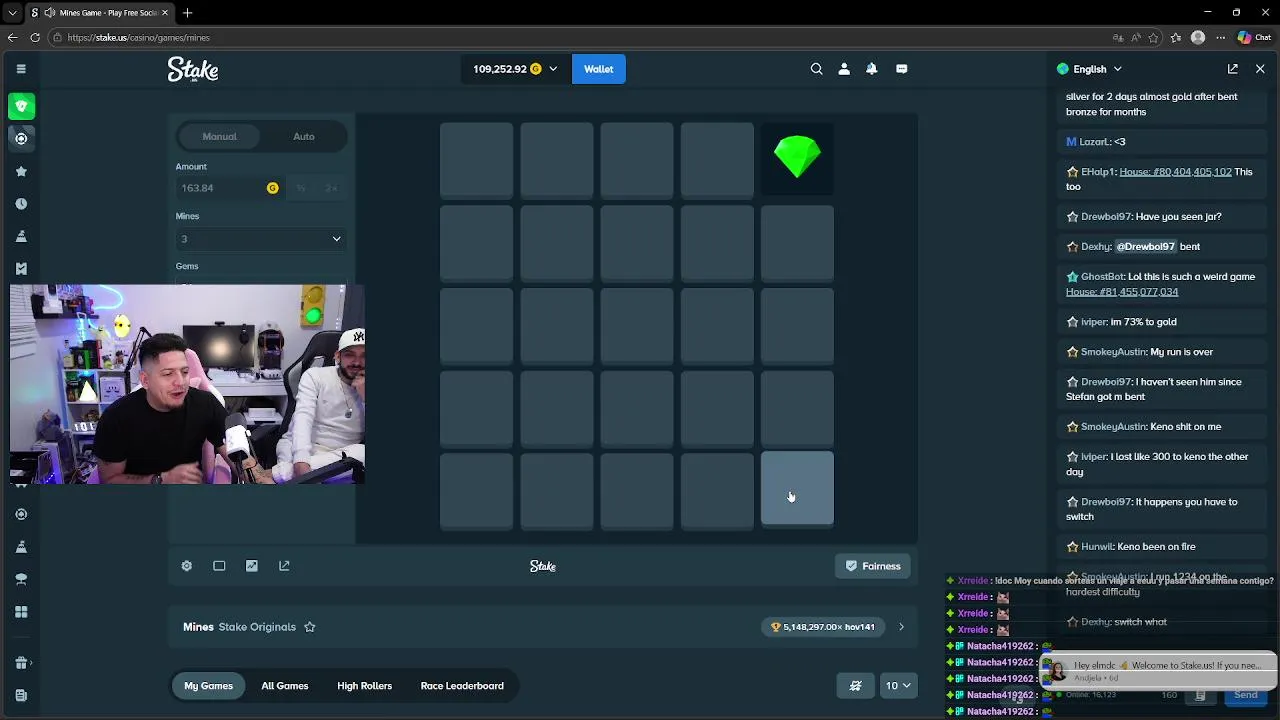The height and width of the screenshot is (720, 1280).
Task: Click the double amount 2× button
Action: pos(331,188)
